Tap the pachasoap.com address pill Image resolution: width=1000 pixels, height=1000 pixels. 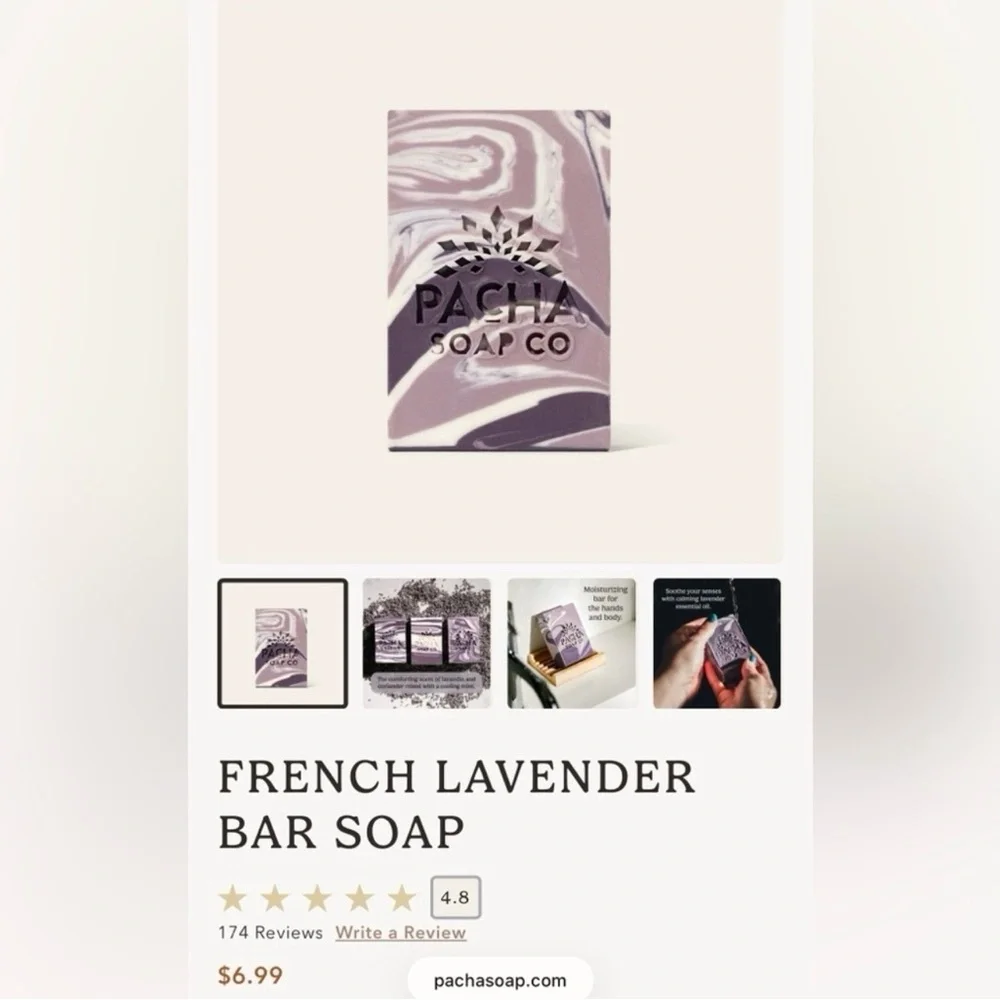(x=500, y=980)
